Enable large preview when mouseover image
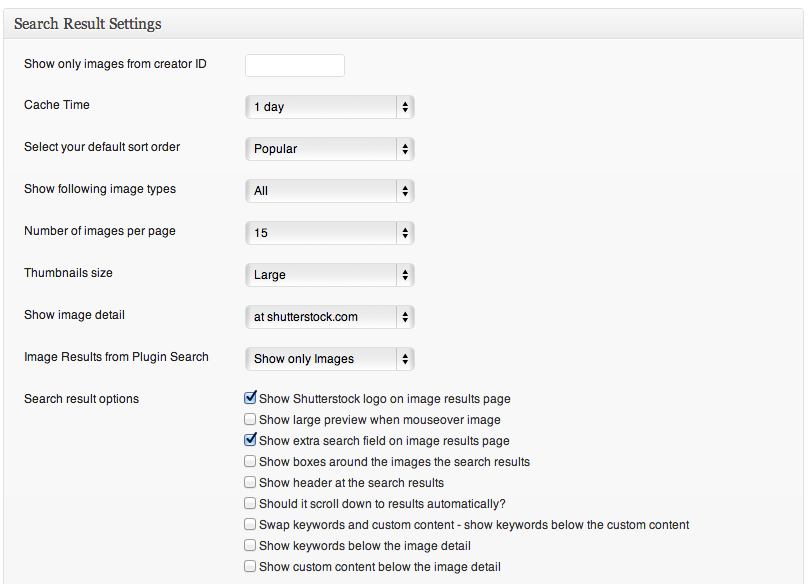Screen dimensions: 808x584 pos(250,419)
